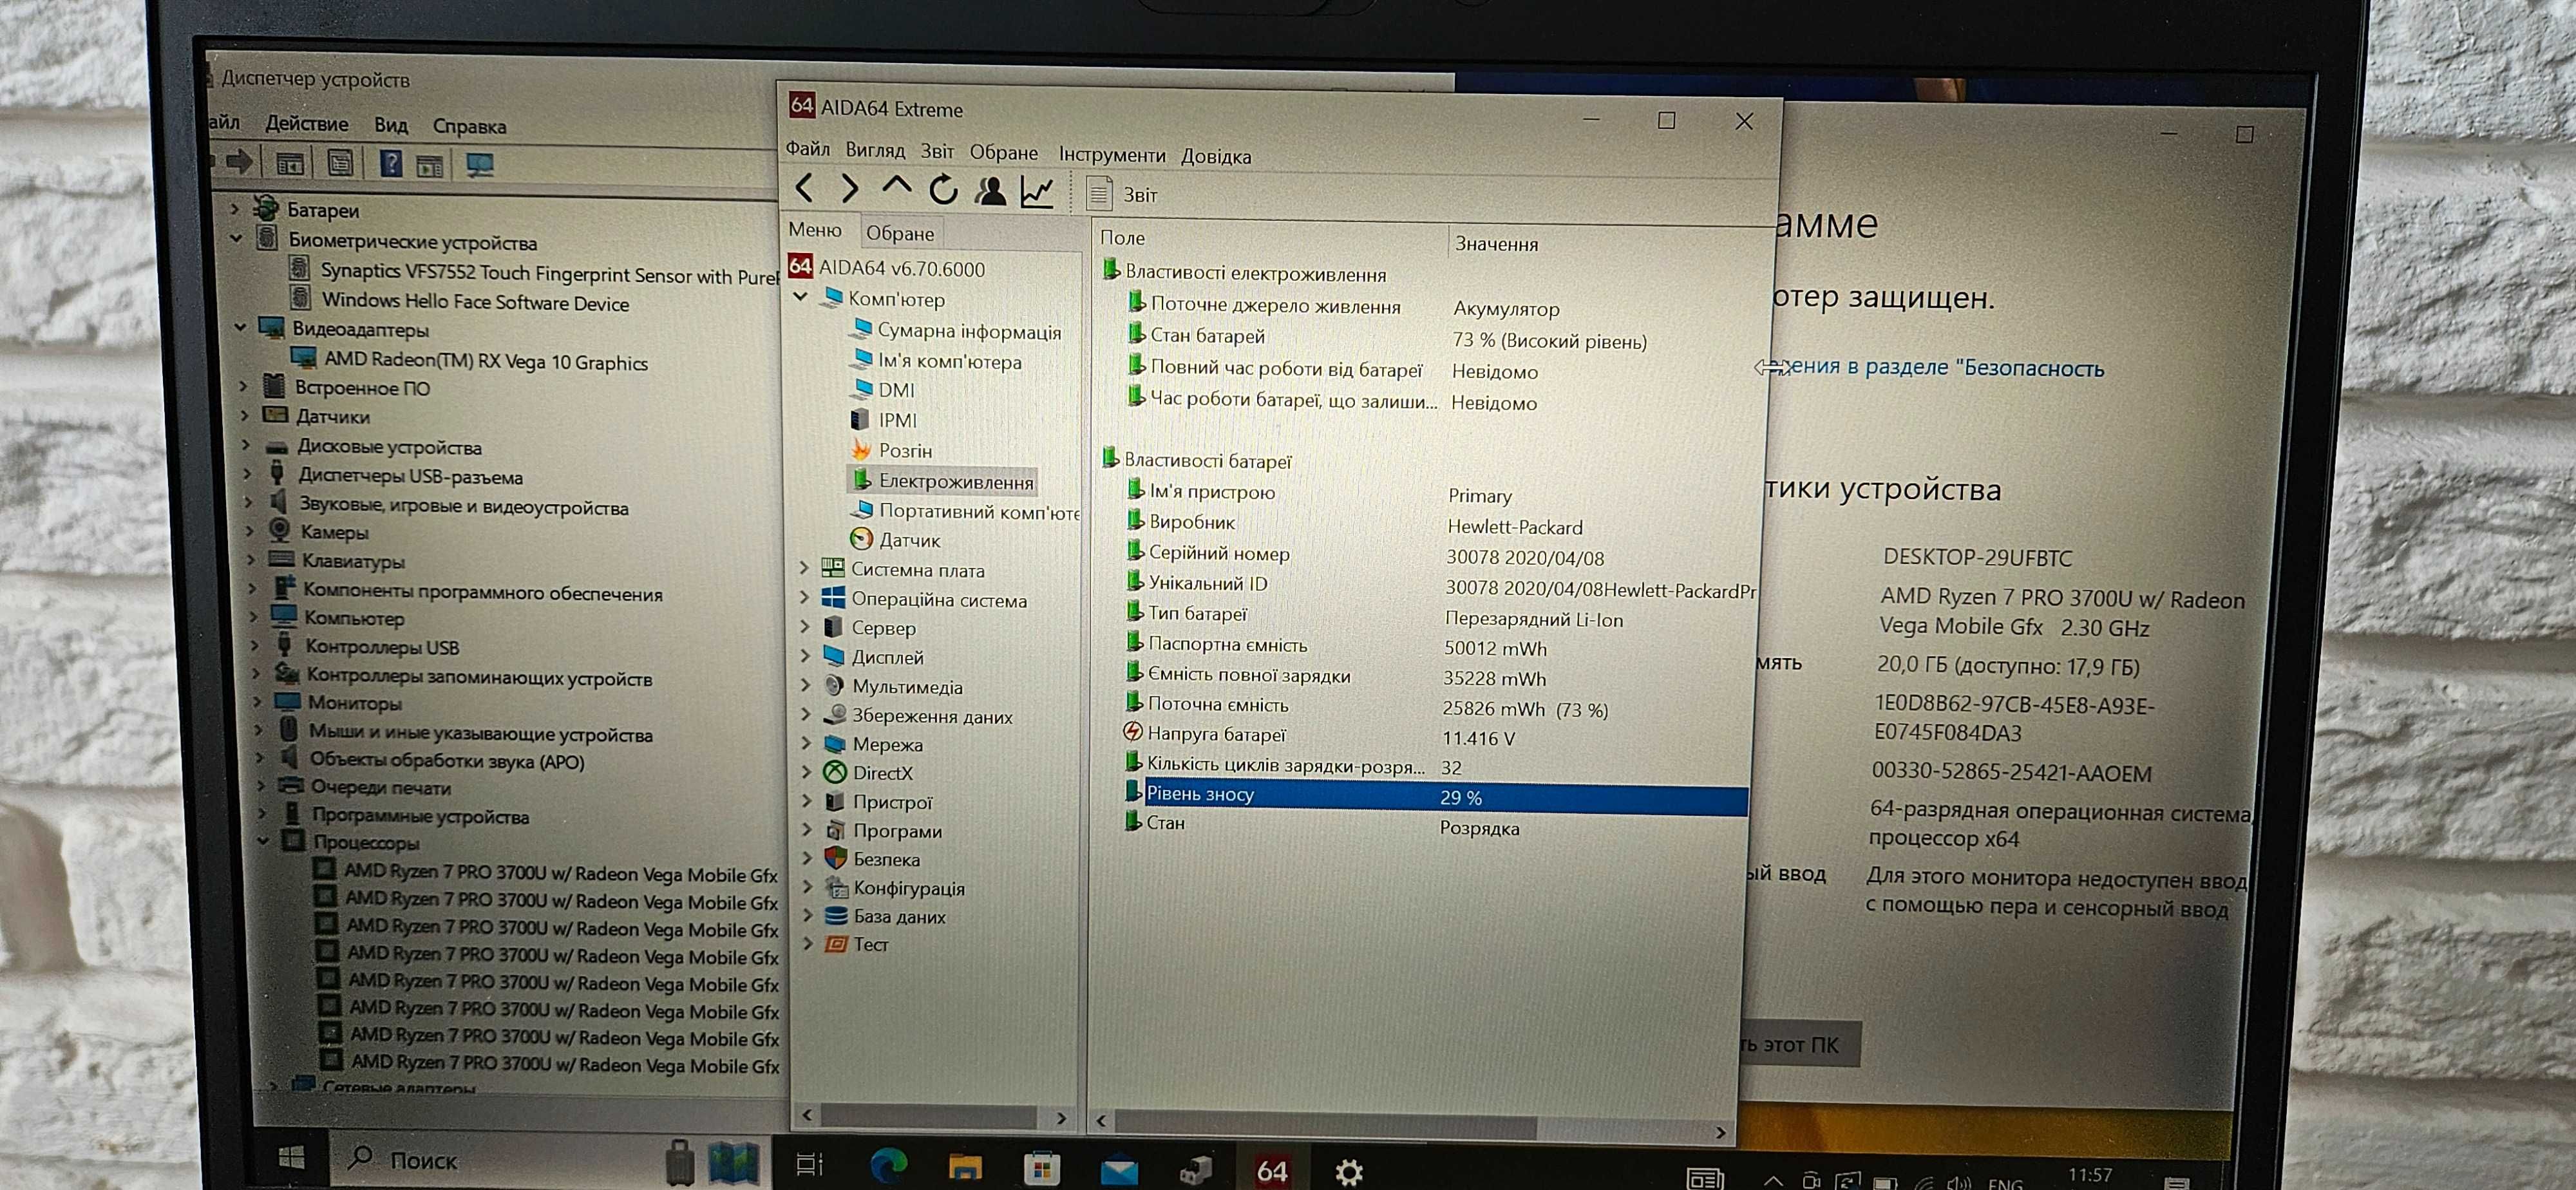
Task: Select the IPMI tree item
Action: (884, 420)
